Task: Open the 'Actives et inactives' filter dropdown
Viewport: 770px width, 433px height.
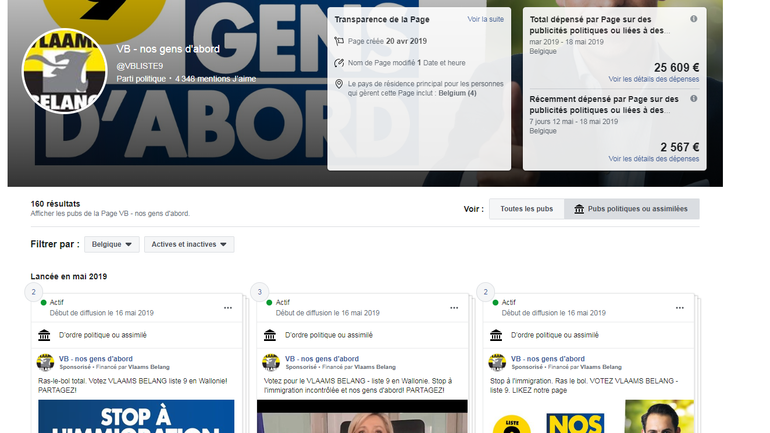Action: pos(189,244)
